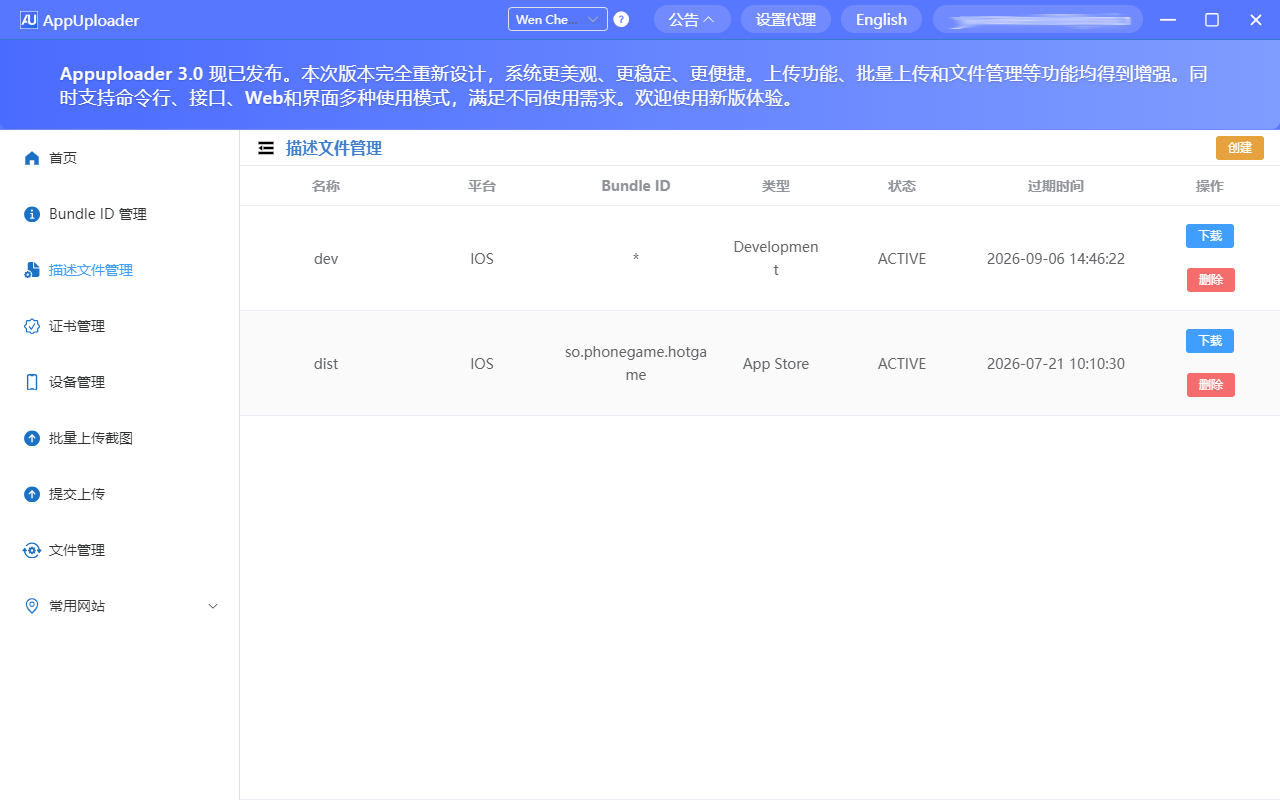Click the list icon beside 描述文件管理 title
Image resolution: width=1280 pixels, height=800 pixels.
266,147
